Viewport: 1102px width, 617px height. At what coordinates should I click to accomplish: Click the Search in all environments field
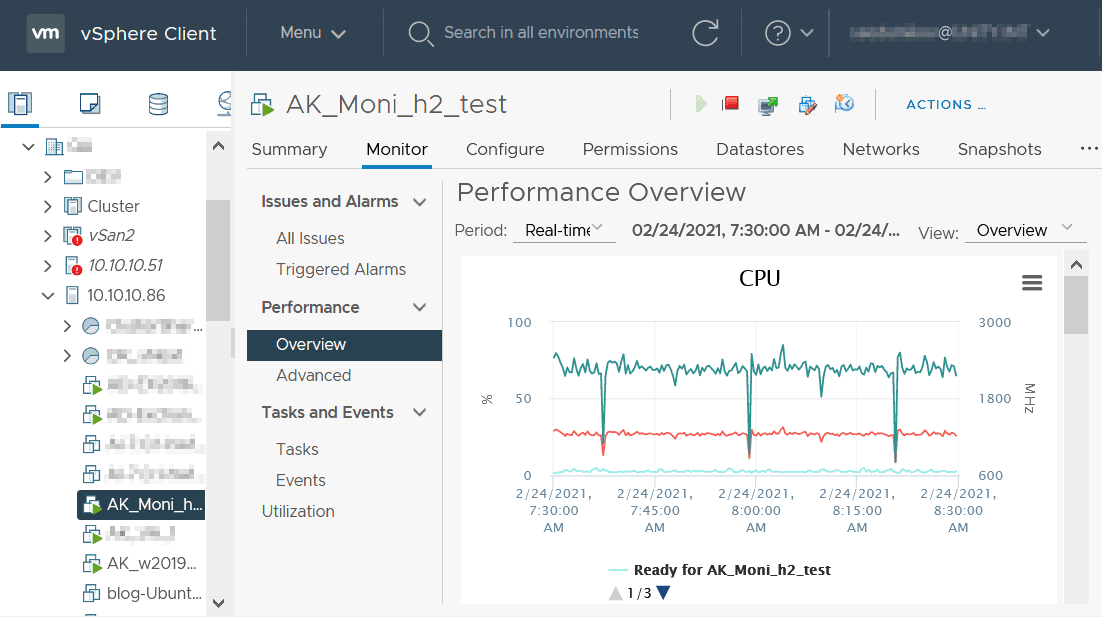pos(540,33)
